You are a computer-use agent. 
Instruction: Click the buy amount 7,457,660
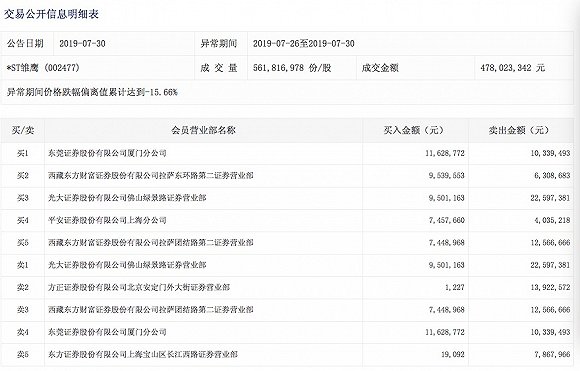[x=446, y=220]
